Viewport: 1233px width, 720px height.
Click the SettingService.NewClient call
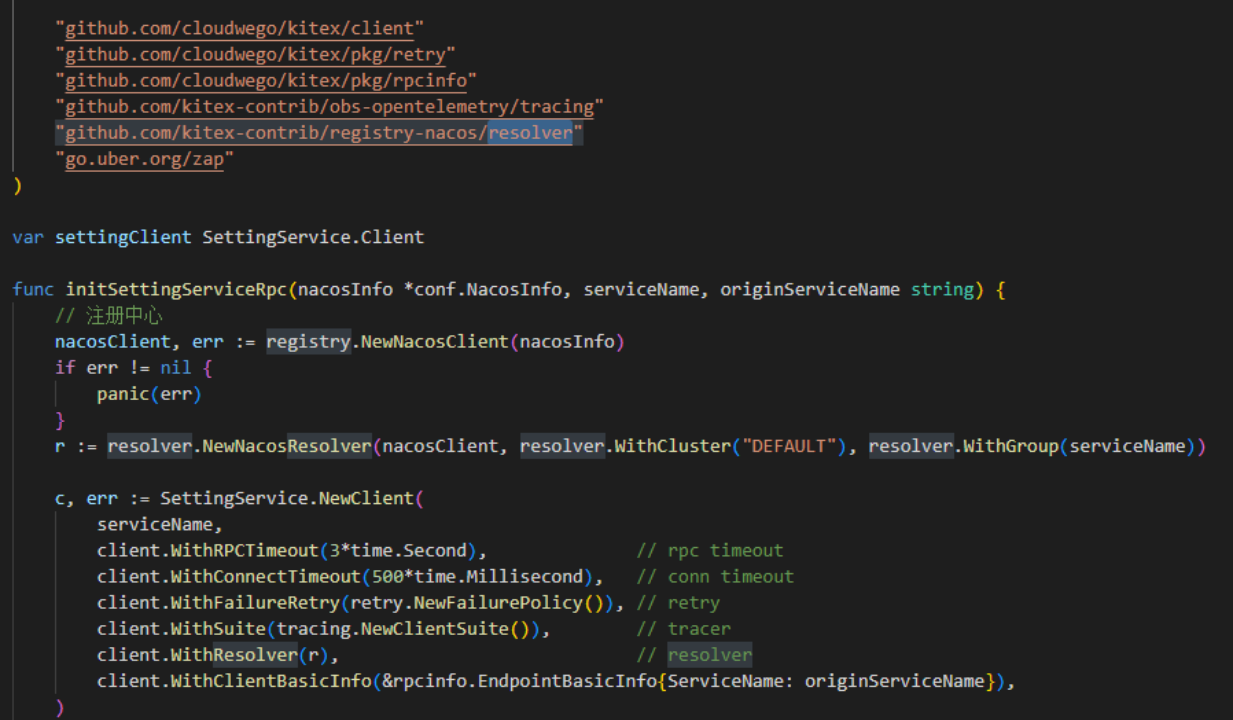coord(286,498)
